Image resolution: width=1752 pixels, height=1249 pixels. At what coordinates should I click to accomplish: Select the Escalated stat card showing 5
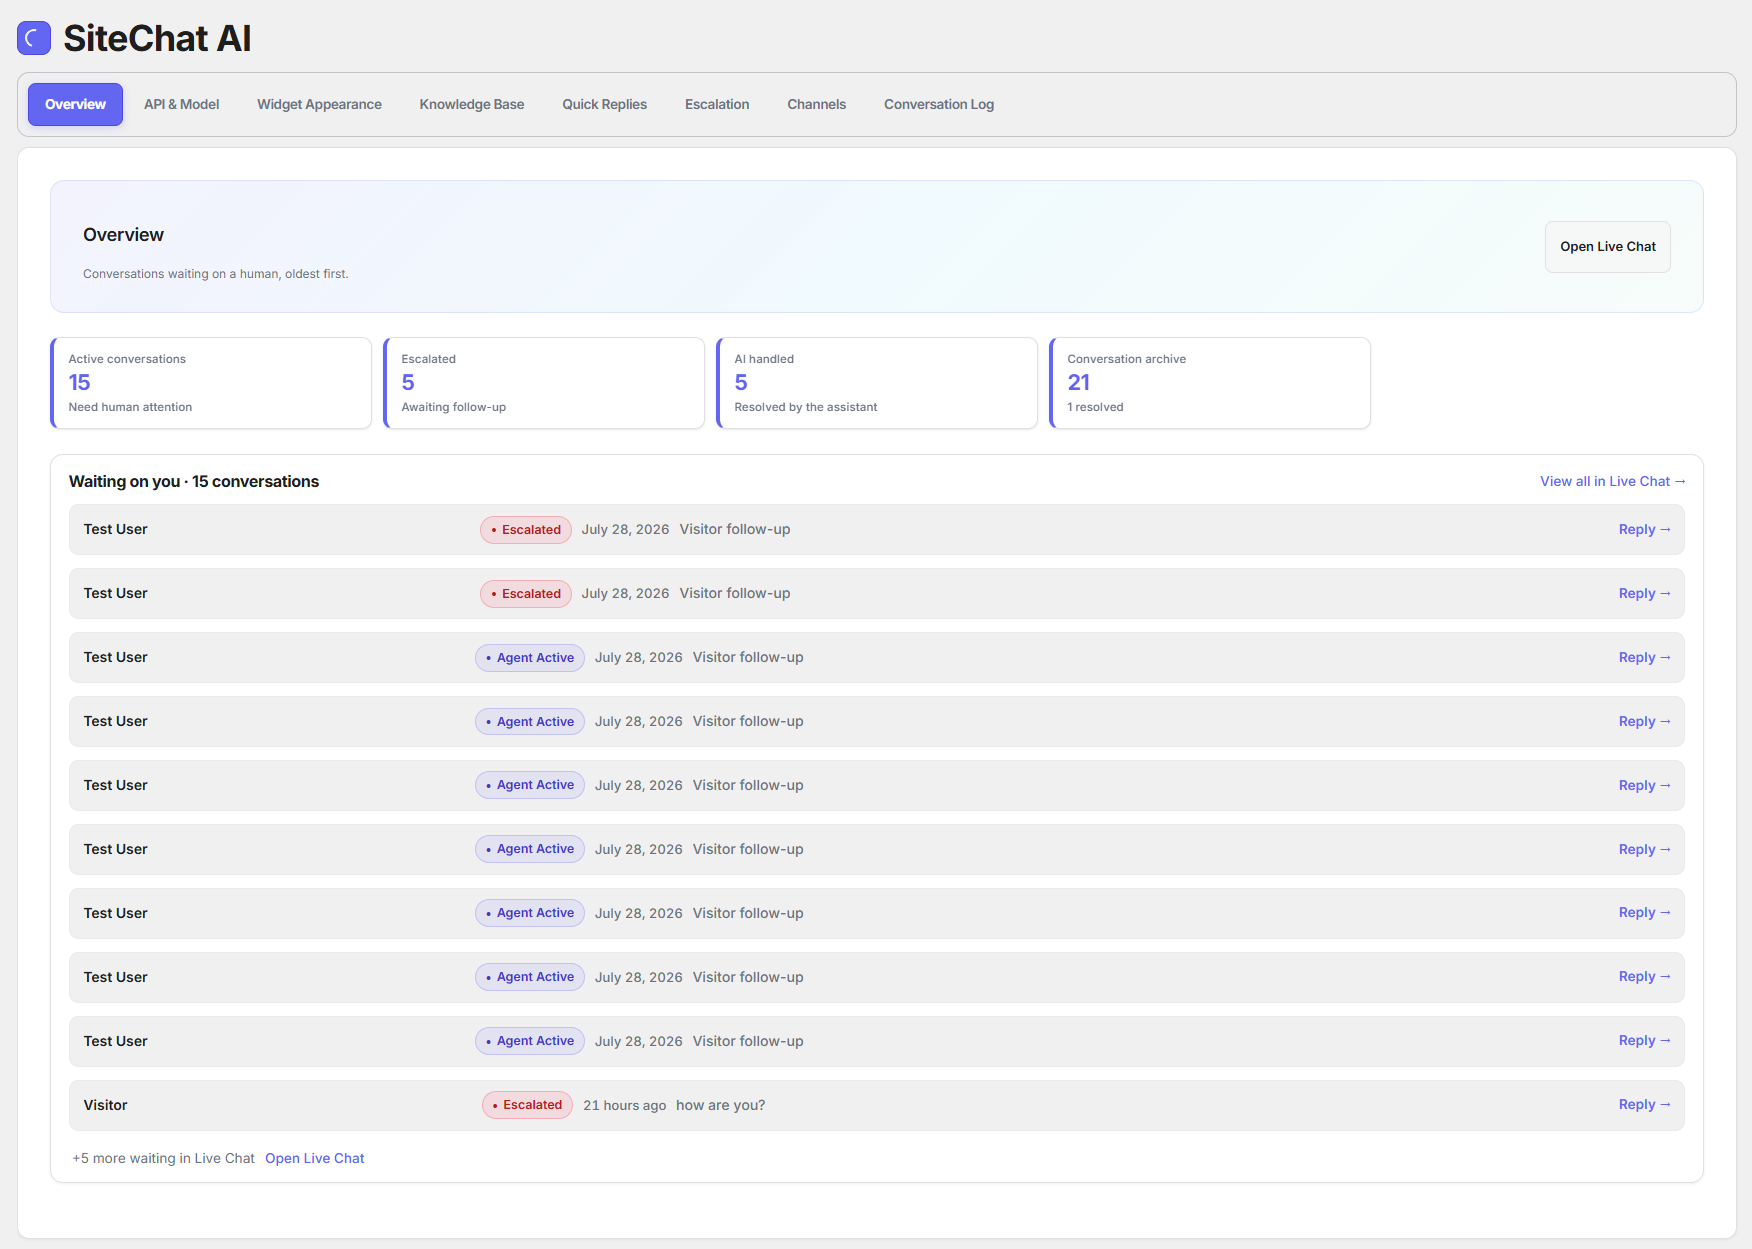[x=544, y=383]
